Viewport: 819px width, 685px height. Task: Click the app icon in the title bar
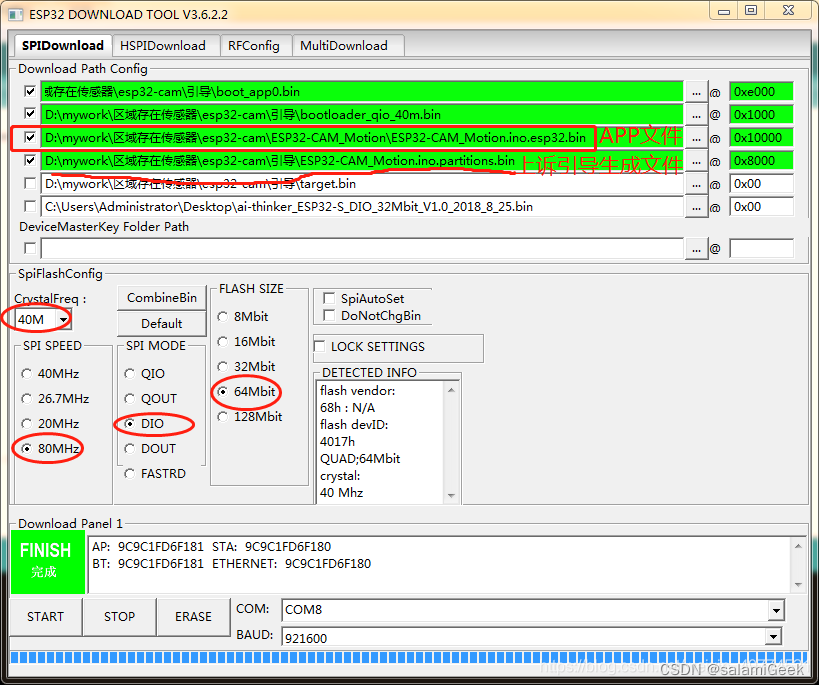16,14
